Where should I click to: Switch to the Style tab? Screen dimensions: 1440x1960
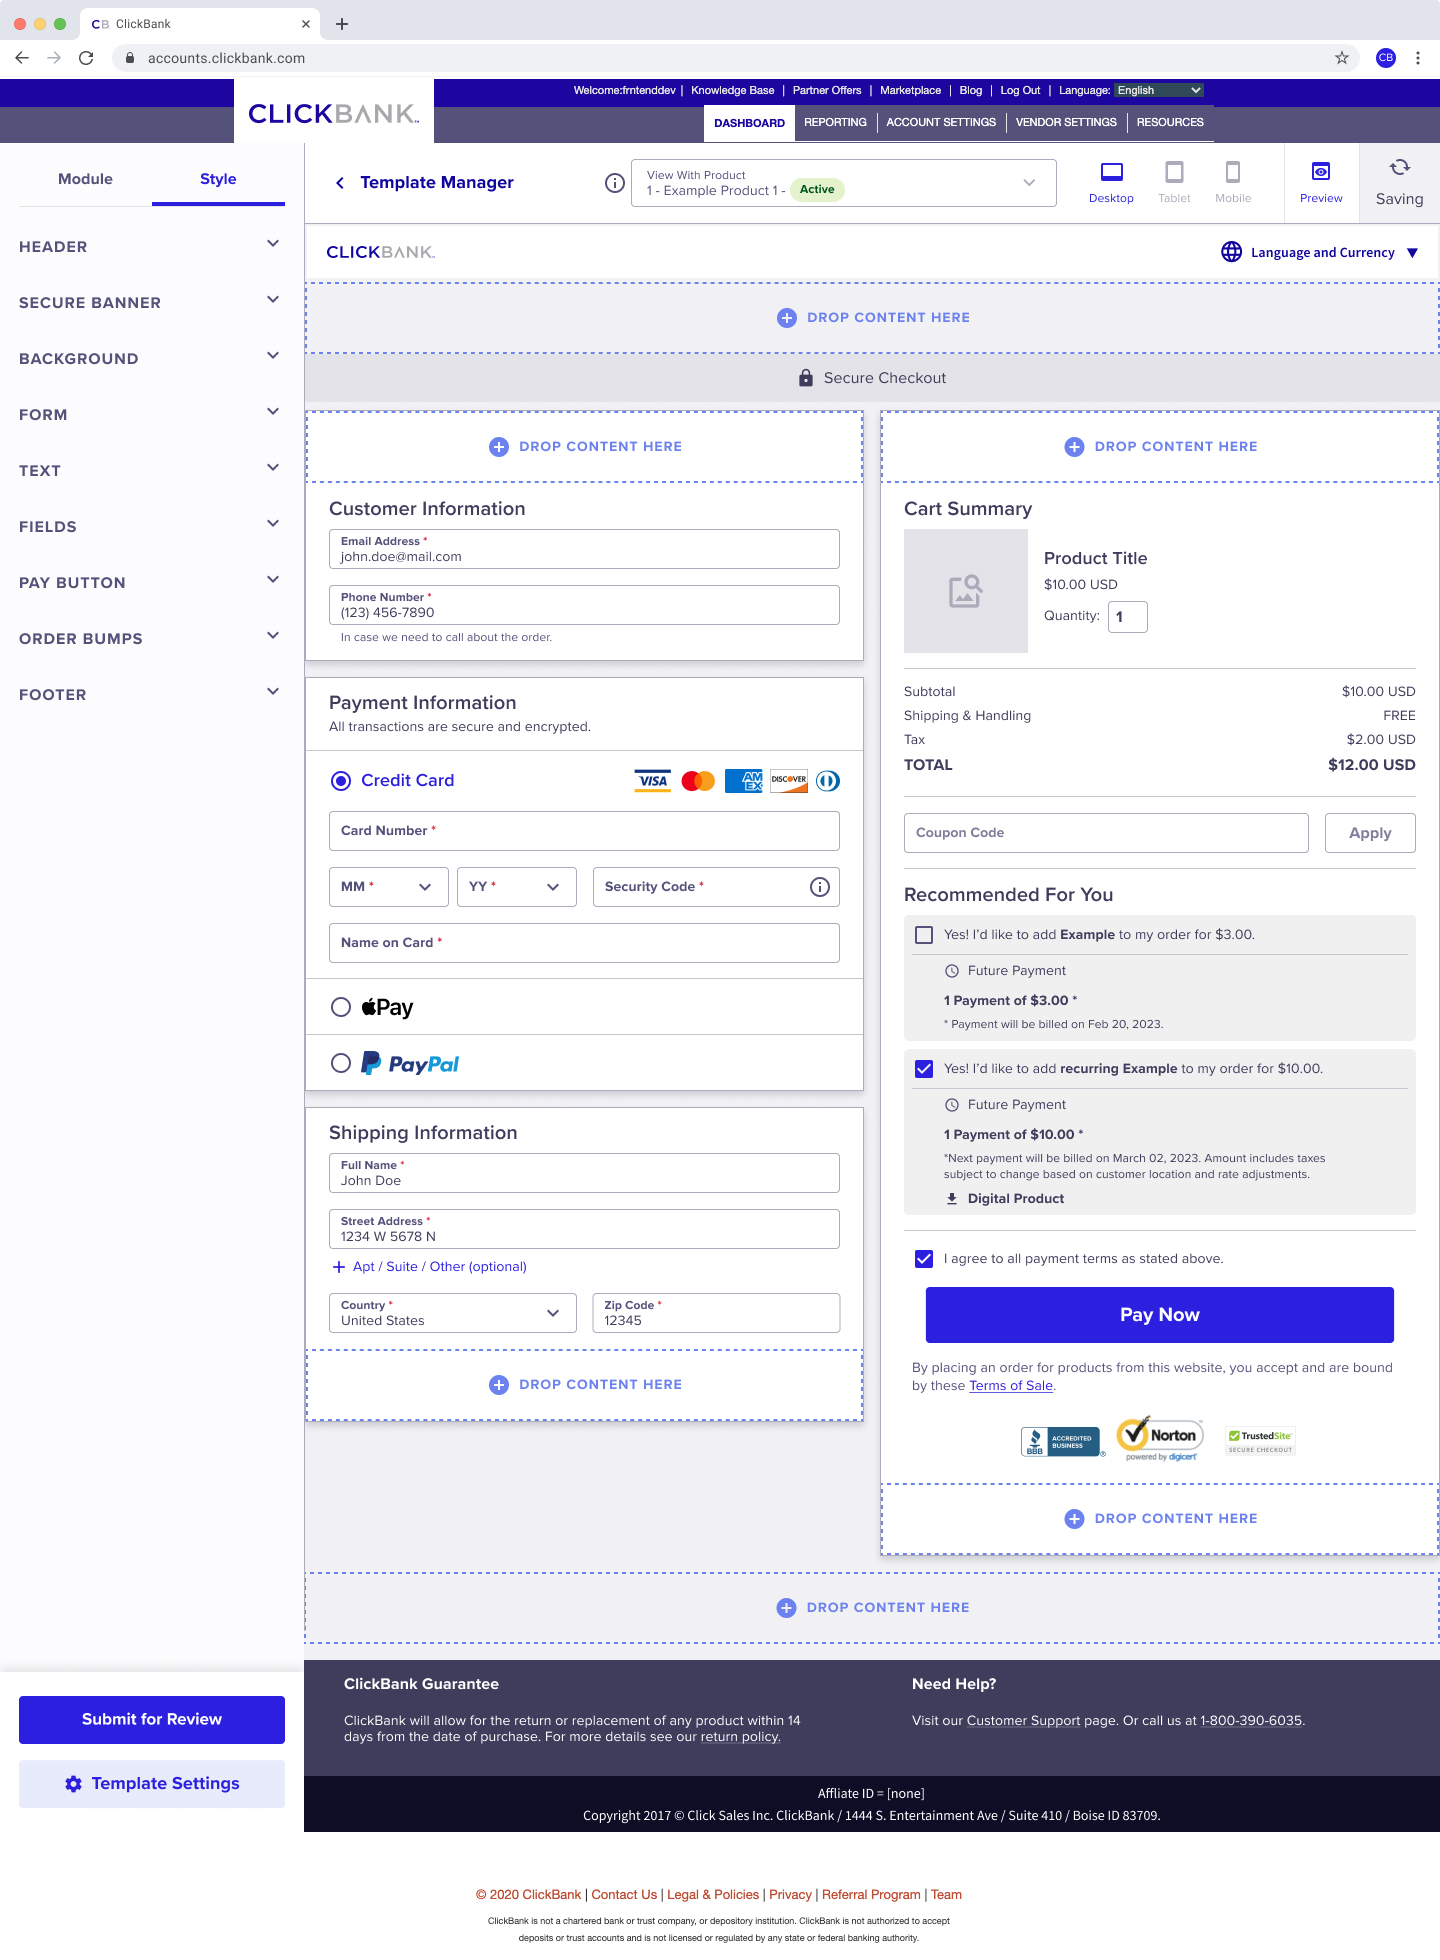click(x=218, y=179)
